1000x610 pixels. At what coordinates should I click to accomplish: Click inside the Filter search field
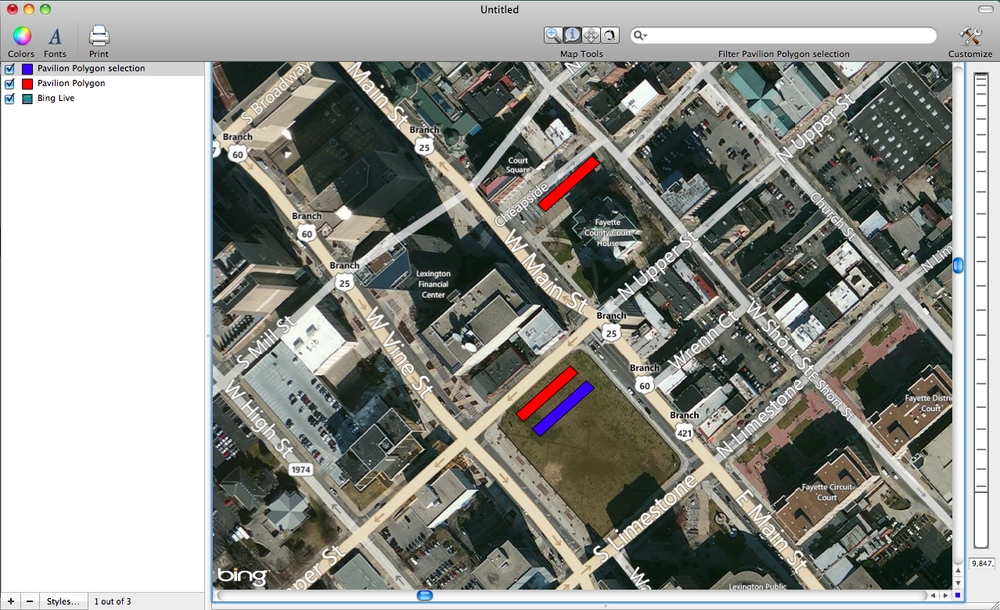[790, 35]
